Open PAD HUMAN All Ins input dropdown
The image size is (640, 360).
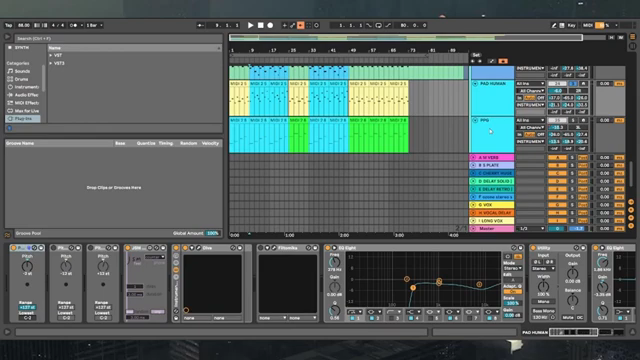click(530, 83)
